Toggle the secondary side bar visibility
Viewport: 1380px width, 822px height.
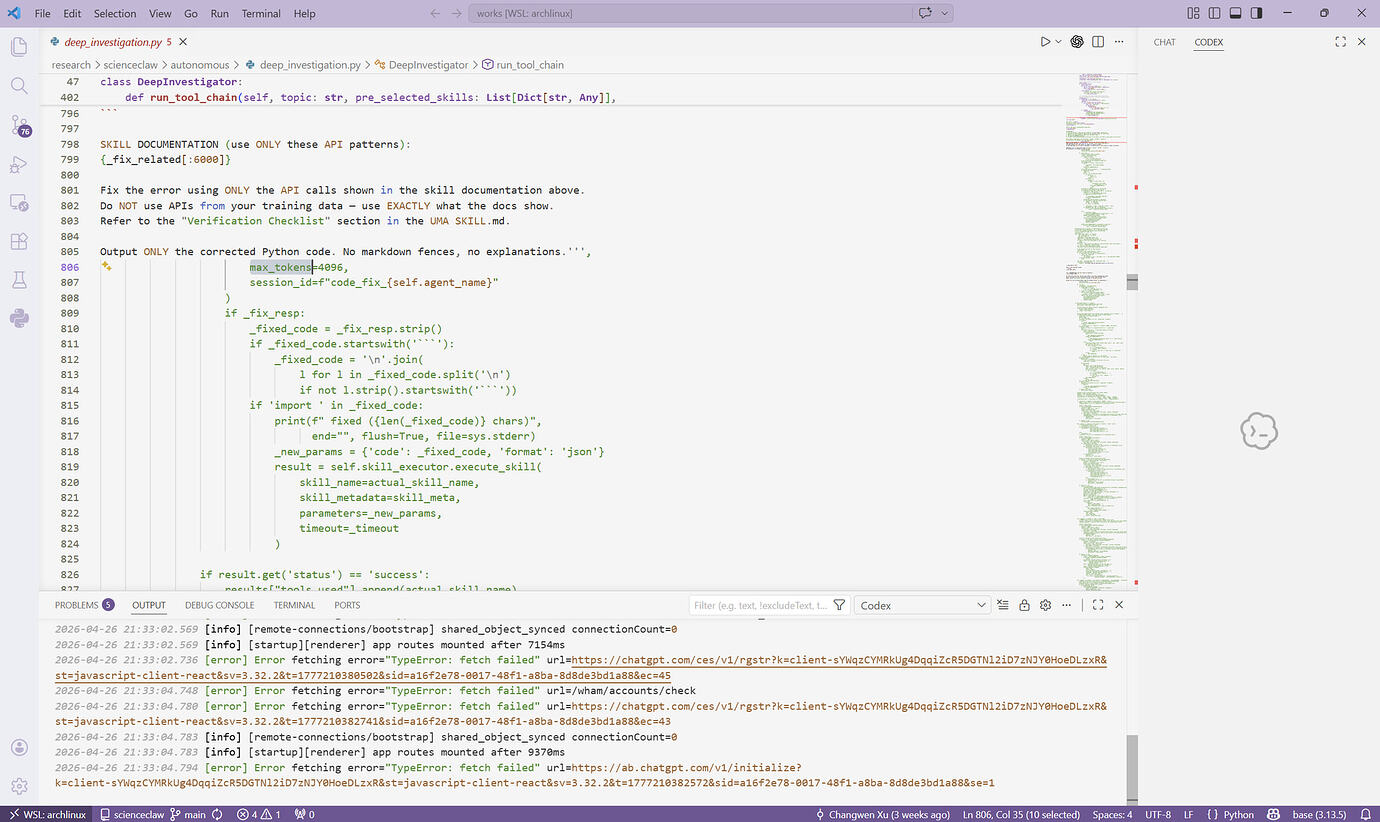pyautogui.click(x=1256, y=14)
